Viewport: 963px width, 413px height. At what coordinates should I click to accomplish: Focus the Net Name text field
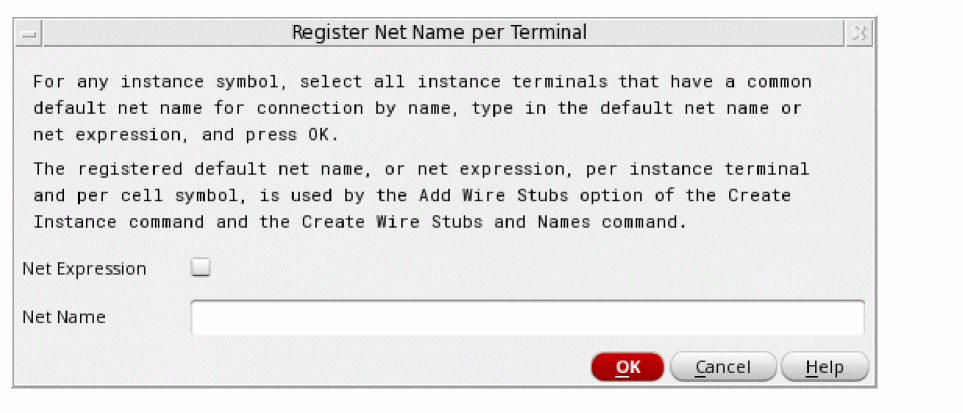click(x=527, y=317)
